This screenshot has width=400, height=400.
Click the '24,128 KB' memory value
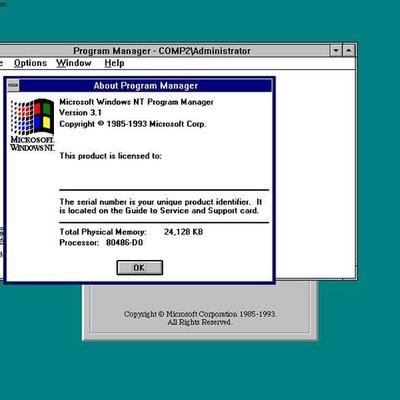coord(183,232)
